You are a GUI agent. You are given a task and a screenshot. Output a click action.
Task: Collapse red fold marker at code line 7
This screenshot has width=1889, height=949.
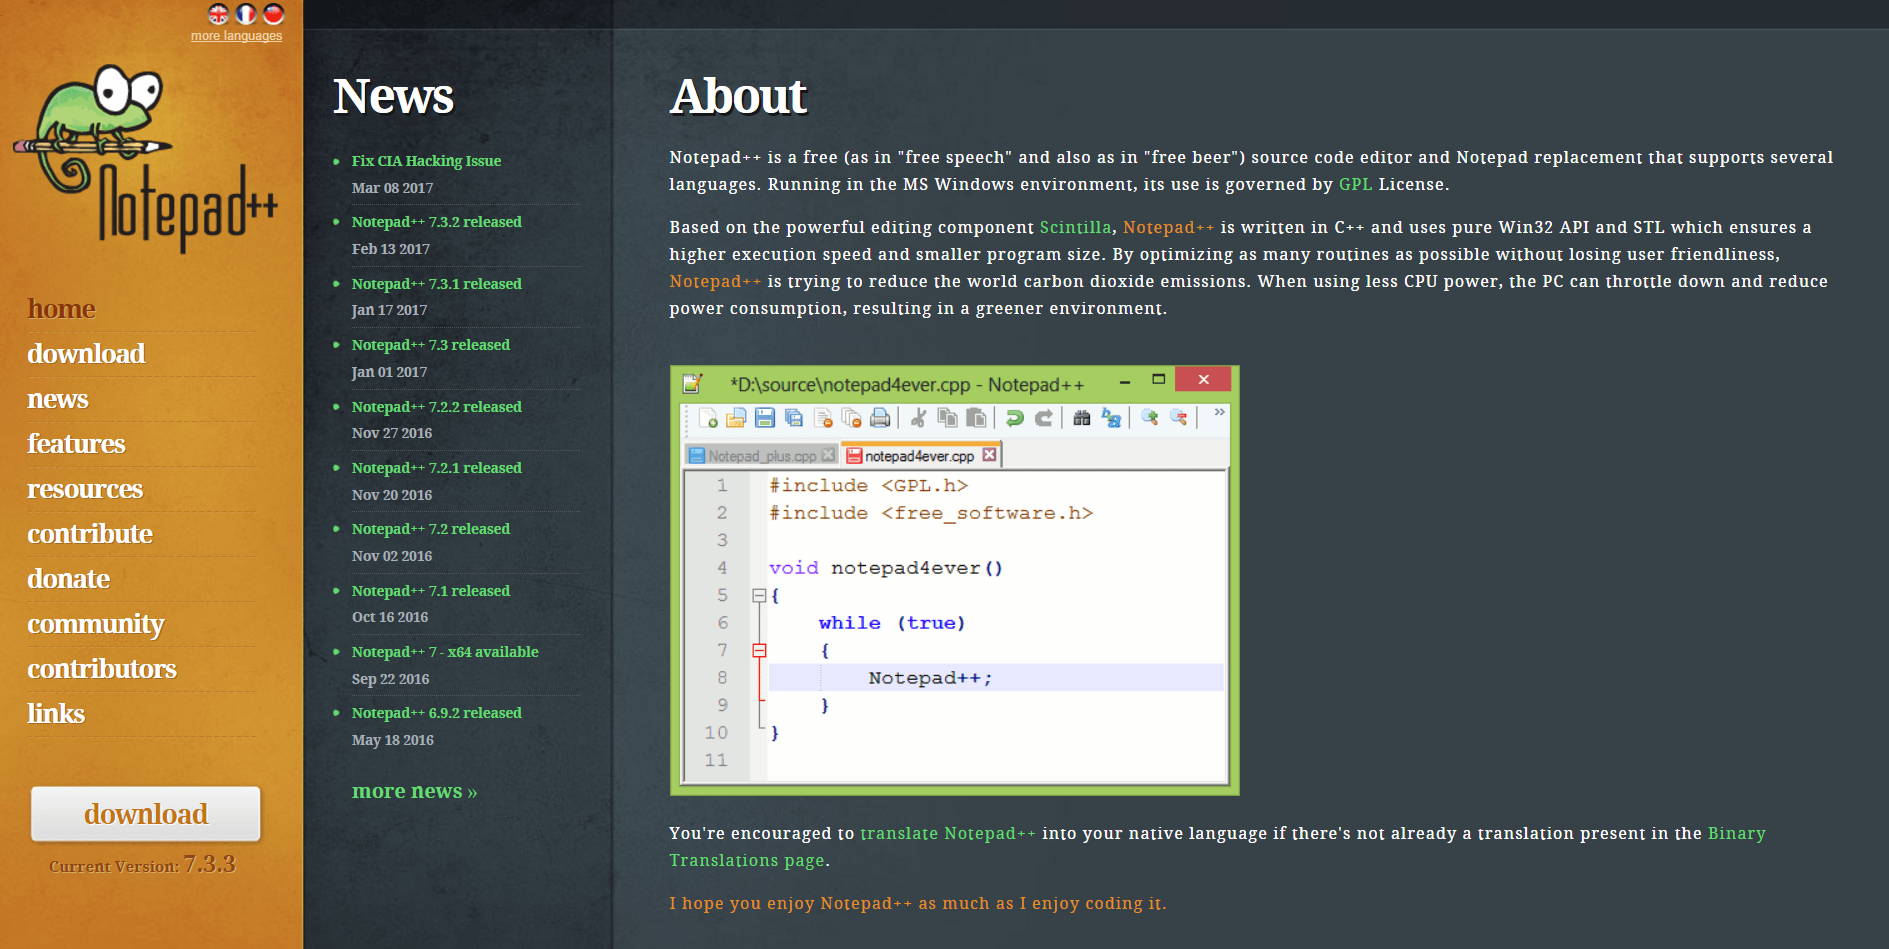759,650
